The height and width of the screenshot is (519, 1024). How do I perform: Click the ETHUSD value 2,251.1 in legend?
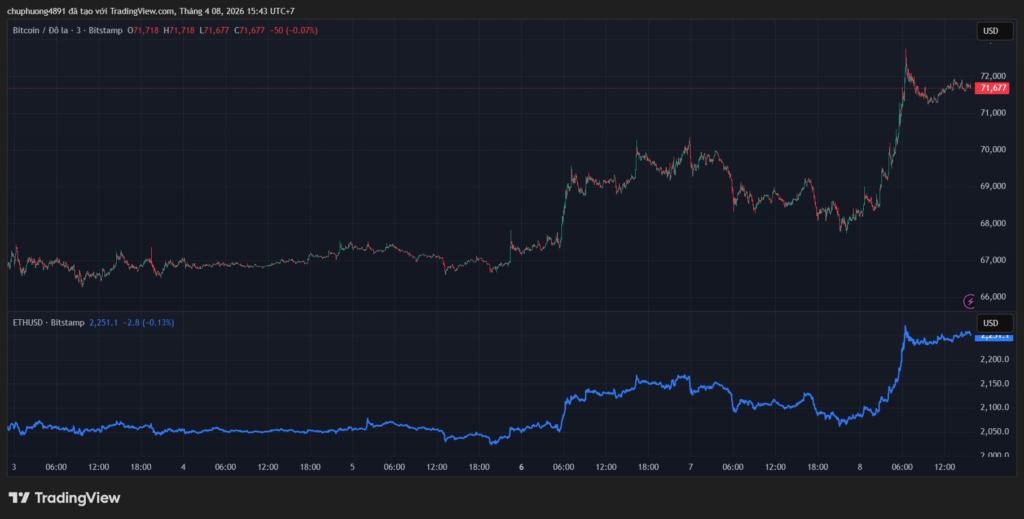coord(104,323)
